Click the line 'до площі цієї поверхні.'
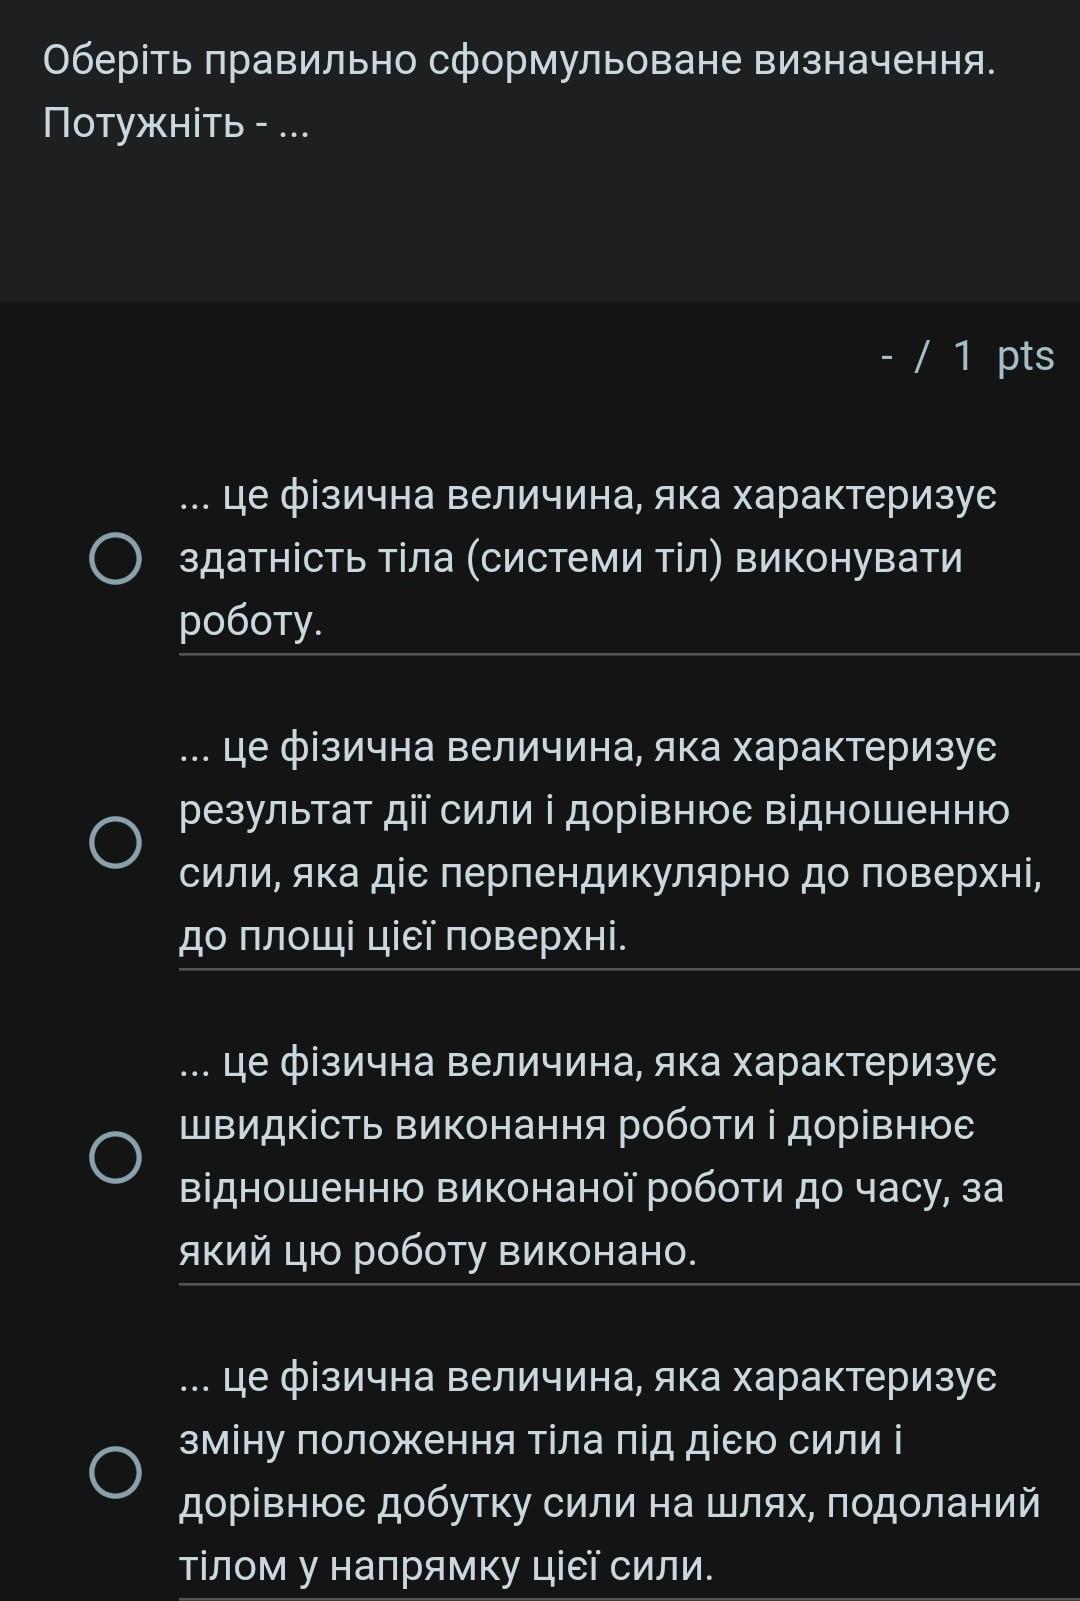 point(403,936)
